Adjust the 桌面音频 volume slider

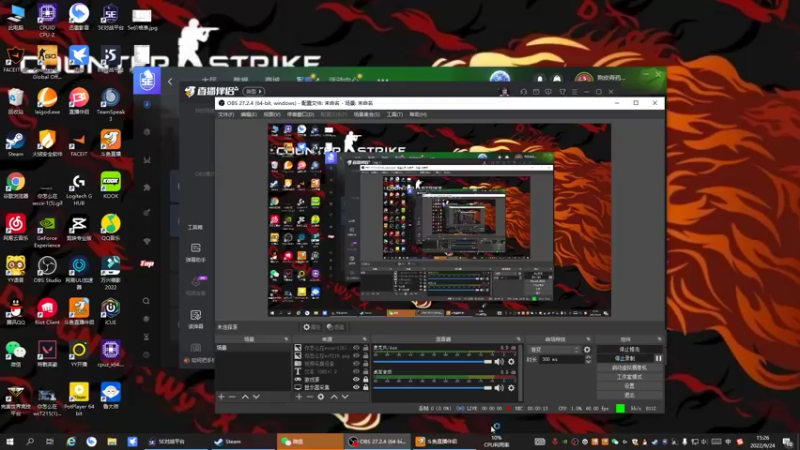(x=433, y=388)
